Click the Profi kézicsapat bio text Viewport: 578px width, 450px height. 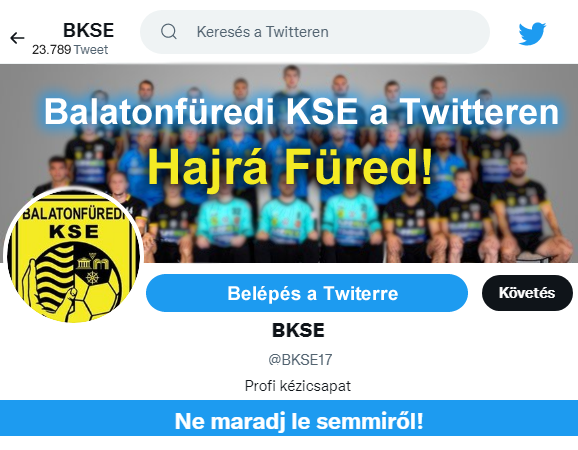pyautogui.click(x=298, y=386)
